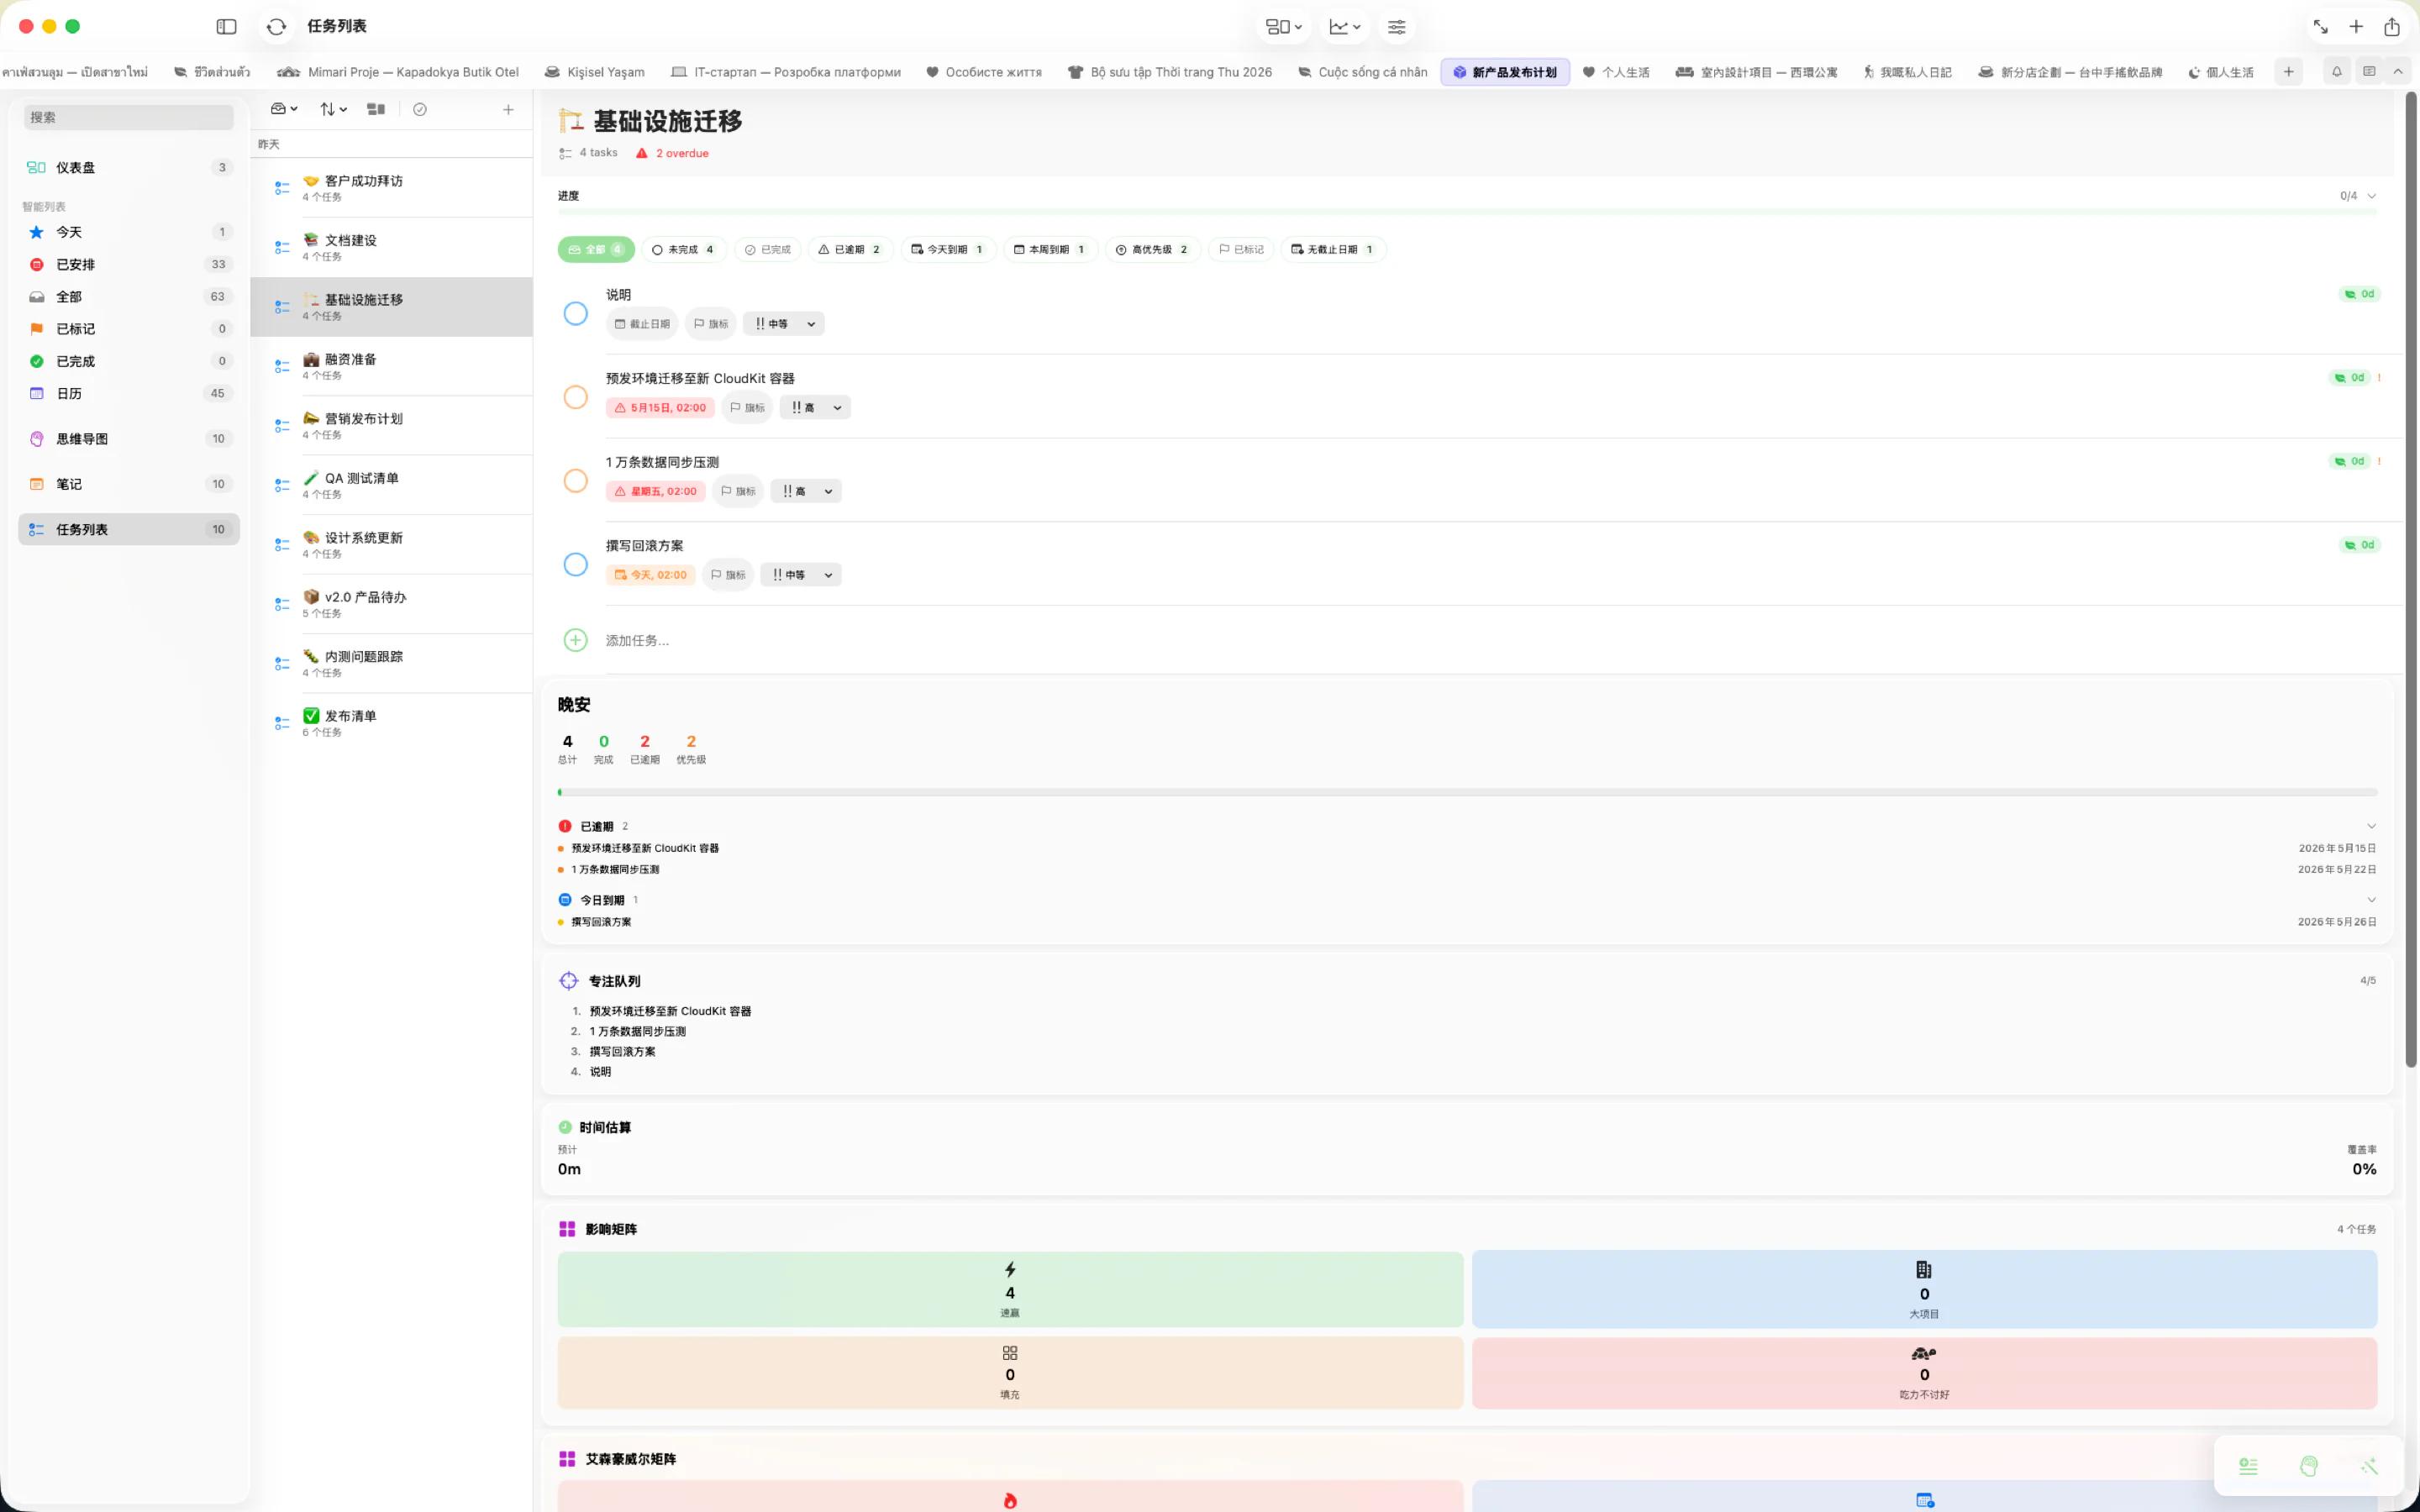Switch to Kişisel Yaşam tab
The height and width of the screenshot is (1512, 2420).
[x=594, y=72]
